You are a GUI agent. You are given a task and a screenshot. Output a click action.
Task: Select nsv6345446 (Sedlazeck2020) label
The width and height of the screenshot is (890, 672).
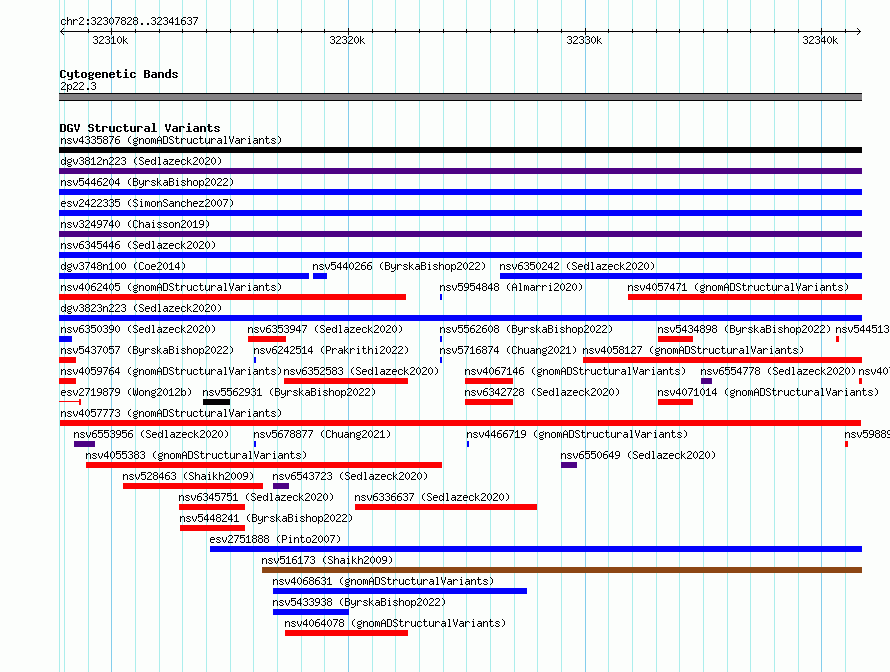138,245
